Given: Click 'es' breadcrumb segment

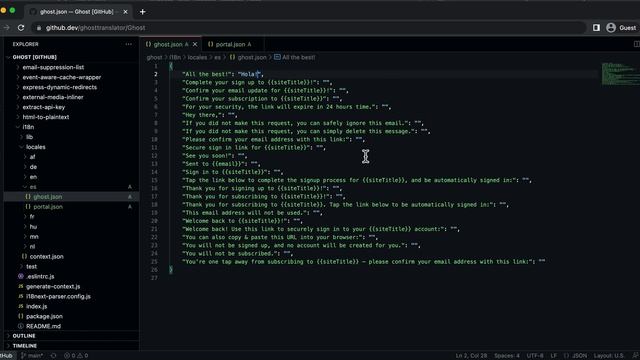Looking at the screenshot, I should pos(218,58).
